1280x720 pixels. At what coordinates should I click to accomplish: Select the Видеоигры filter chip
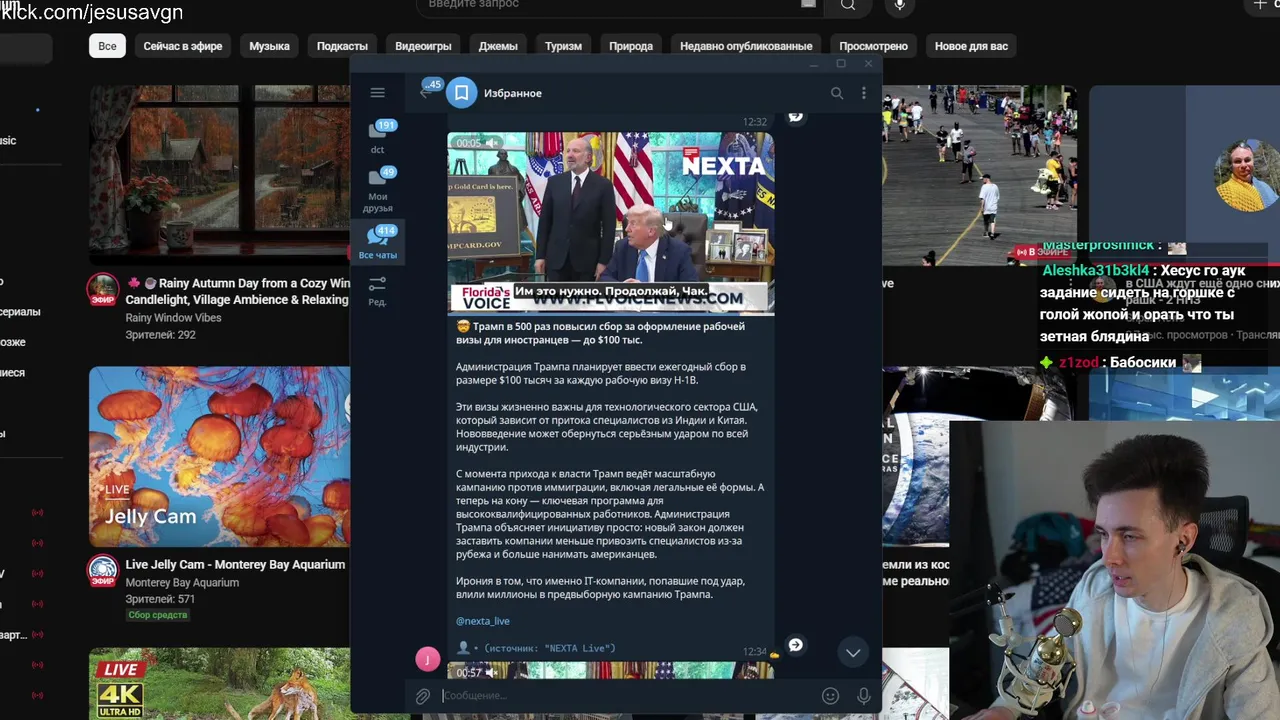[423, 46]
